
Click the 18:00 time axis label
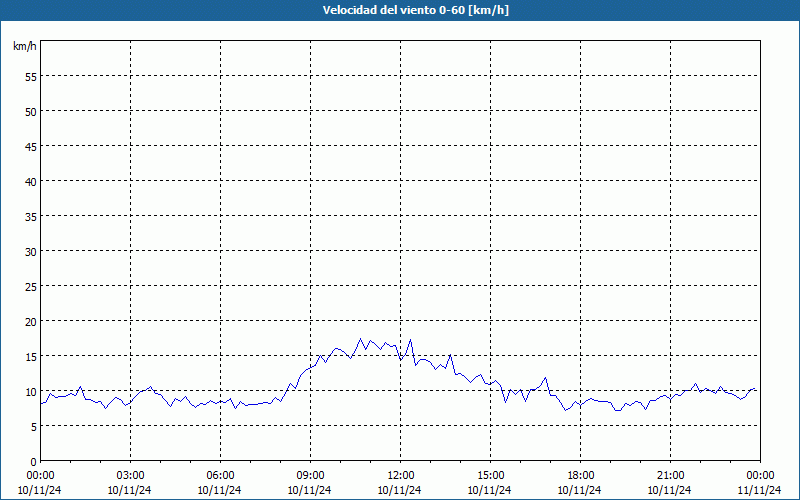[580, 475]
